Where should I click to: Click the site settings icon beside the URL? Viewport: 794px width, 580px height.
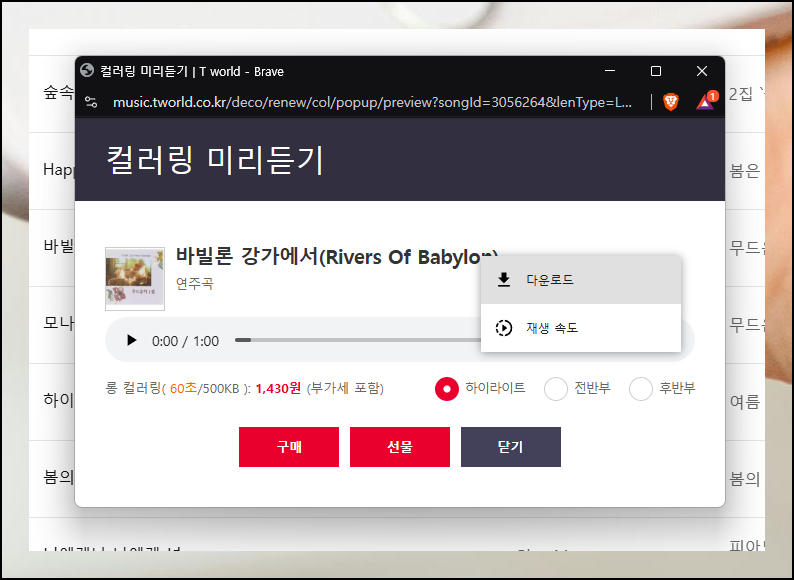pos(91,102)
